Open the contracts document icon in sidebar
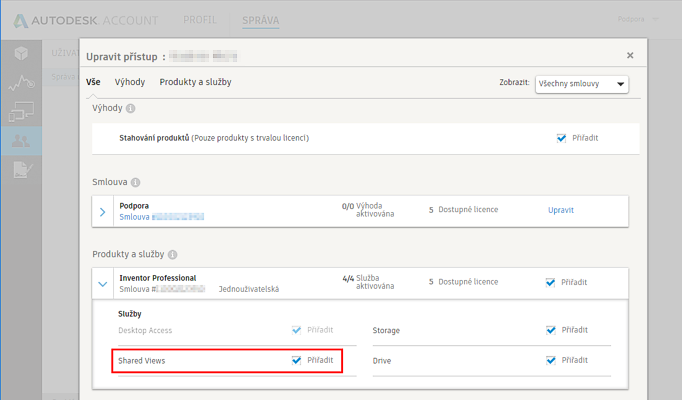 tap(21, 169)
